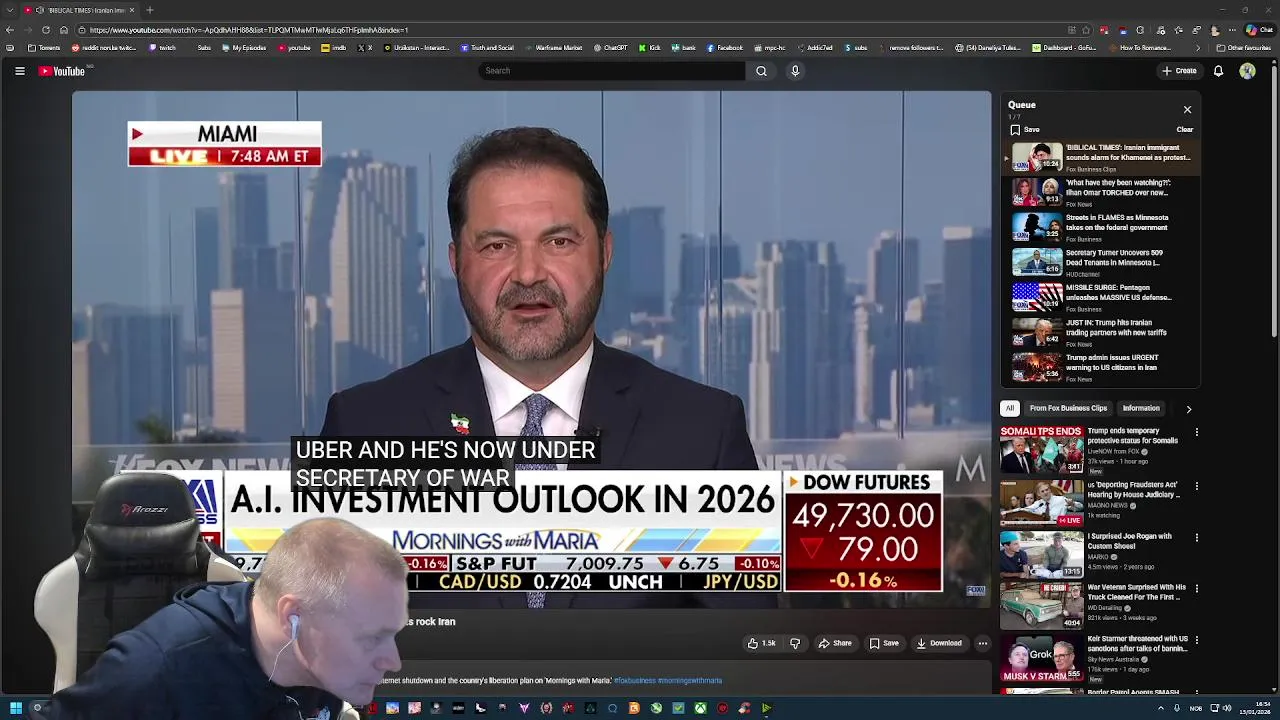Image resolution: width=1280 pixels, height=720 pixels.
Task: Show hidden system tray icons
Action: coord(1160,708)
